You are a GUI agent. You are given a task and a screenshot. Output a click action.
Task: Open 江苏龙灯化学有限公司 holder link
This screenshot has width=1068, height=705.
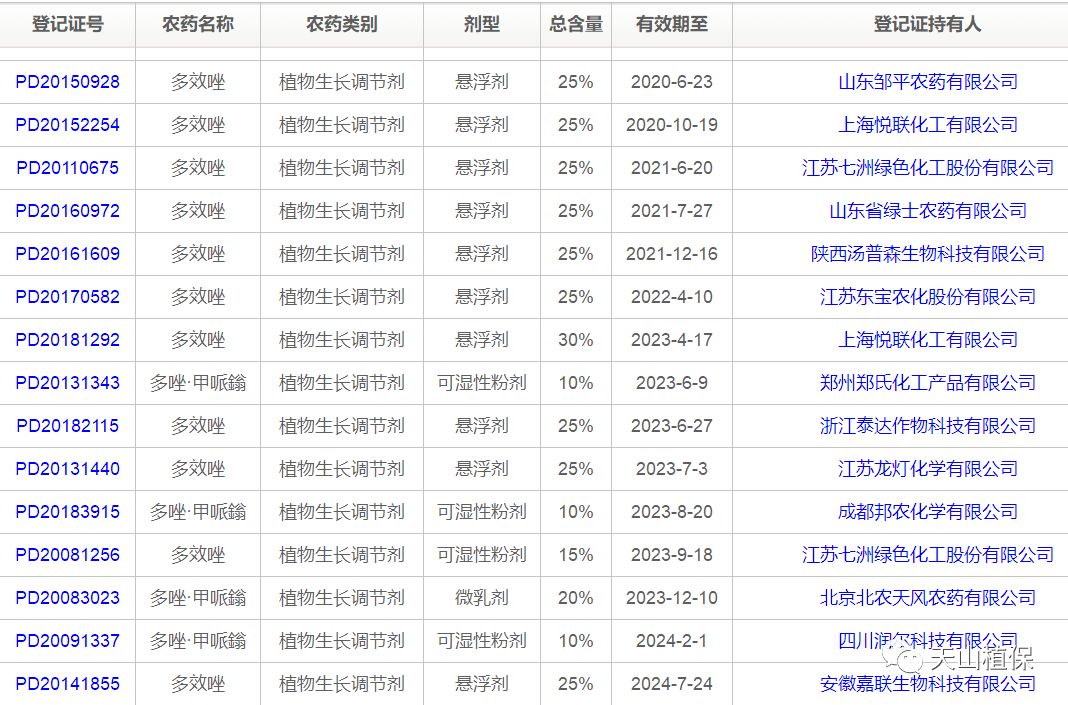pyautogui.click(x=927, y=469)
